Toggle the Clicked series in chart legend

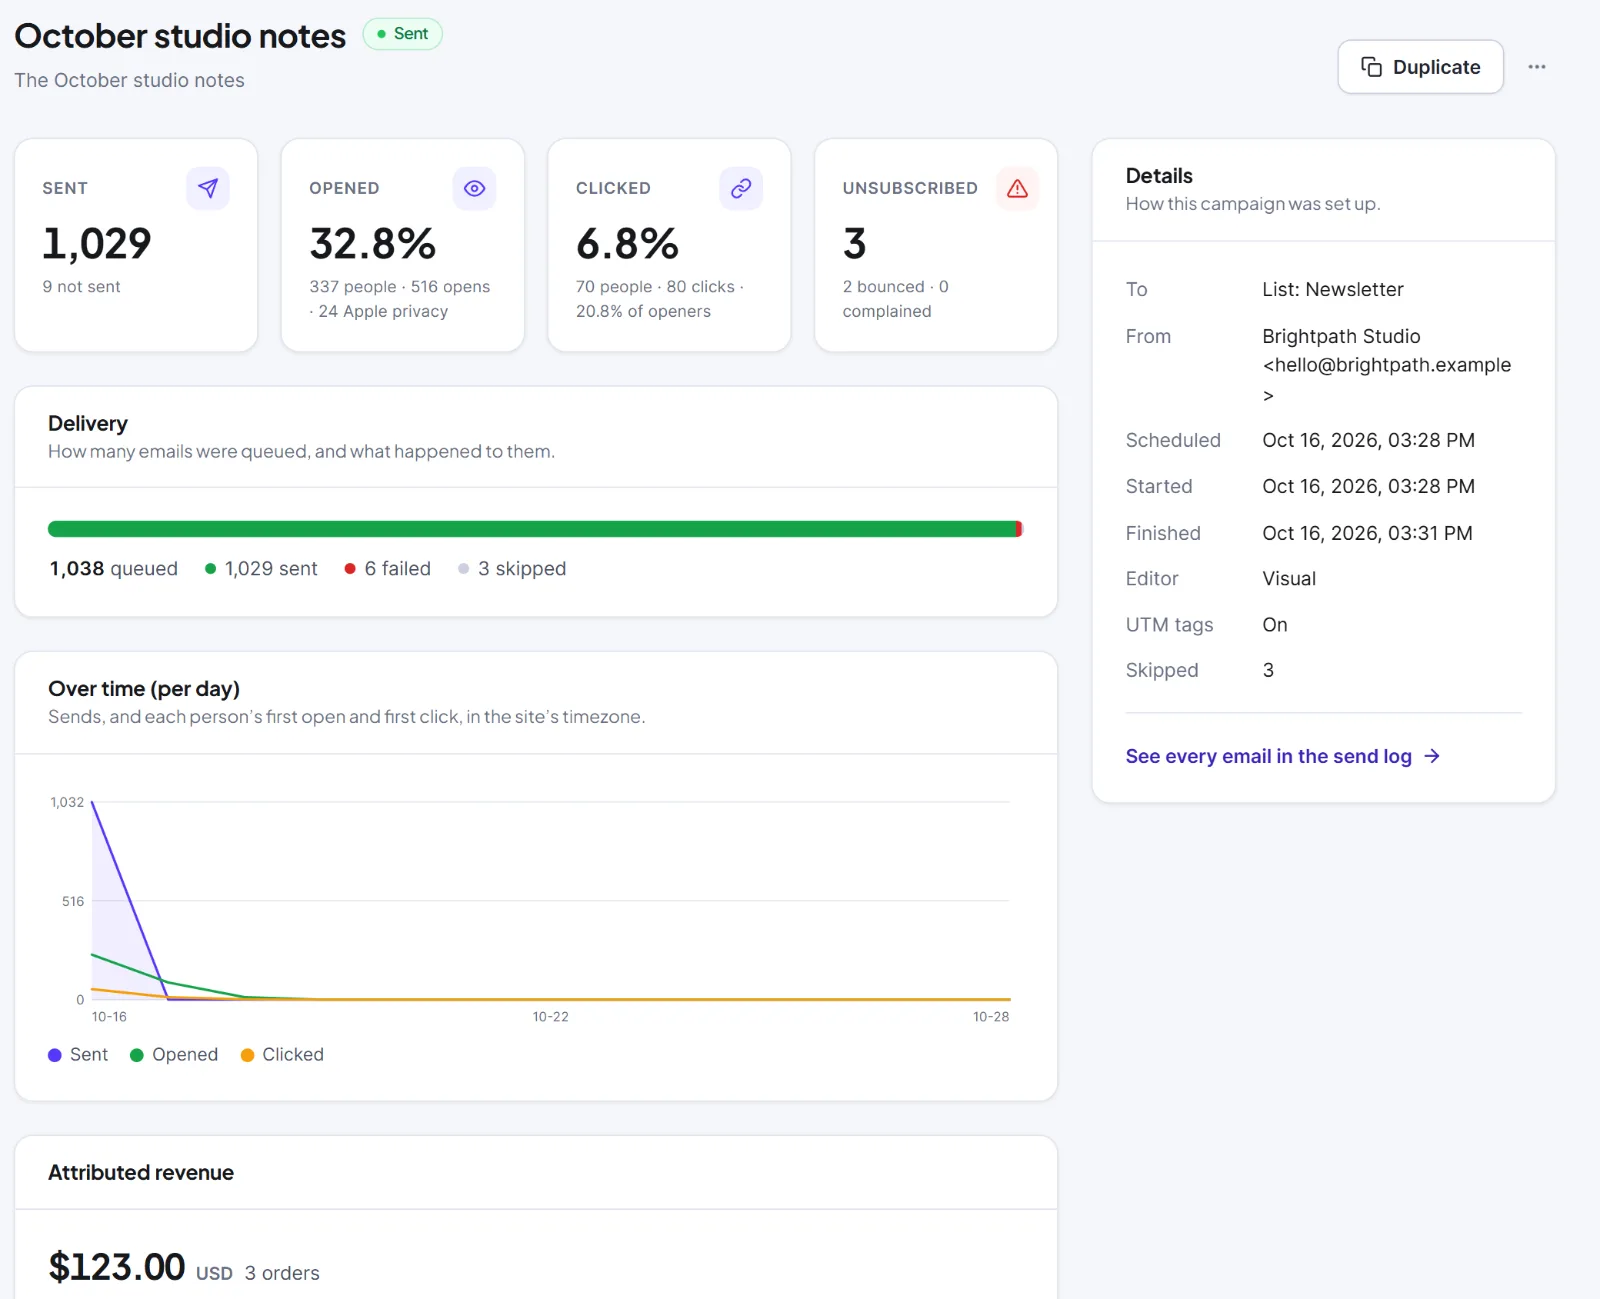[x=282, y=1055]
